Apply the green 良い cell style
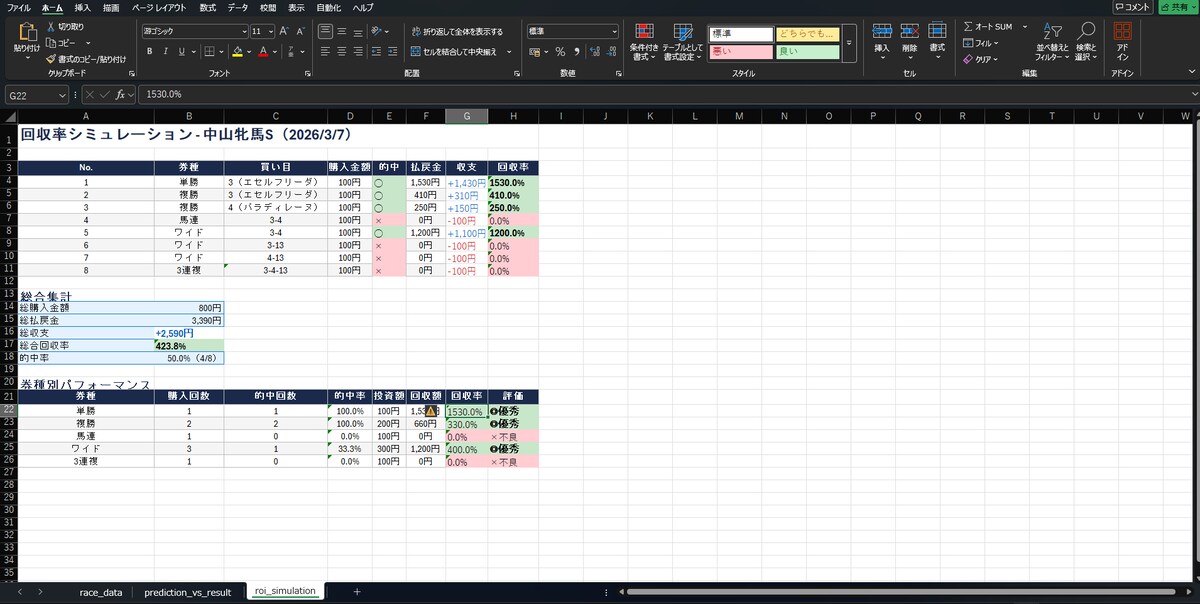Viewport: 1200px width, 604px height. tap(807, 52)
